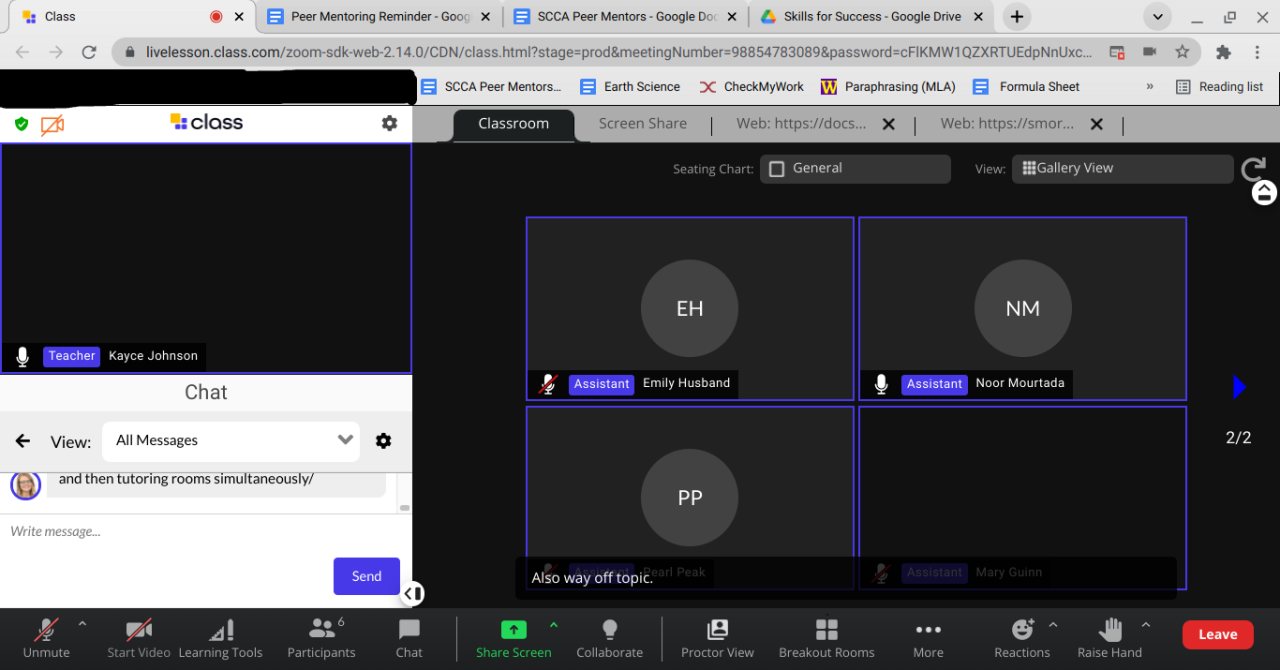Open the Collaborate lightbulb tool
The width and height of the screenshot is (1280, 670).
click(609, 638)
